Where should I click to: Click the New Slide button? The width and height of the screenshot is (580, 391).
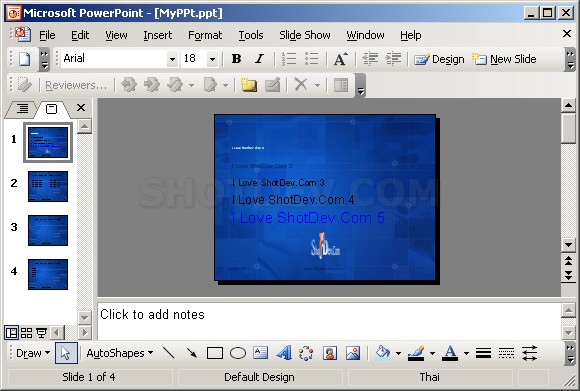pyautogui.click(x=504, y=59)
